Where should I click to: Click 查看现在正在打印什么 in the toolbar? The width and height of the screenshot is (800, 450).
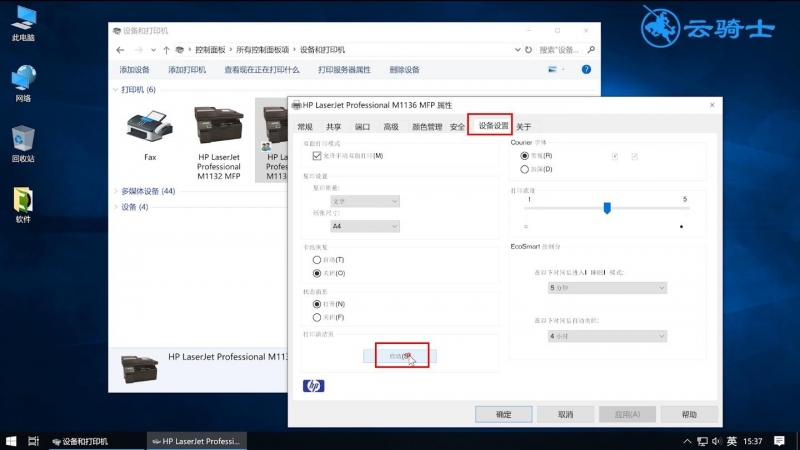tap(262, 70)
